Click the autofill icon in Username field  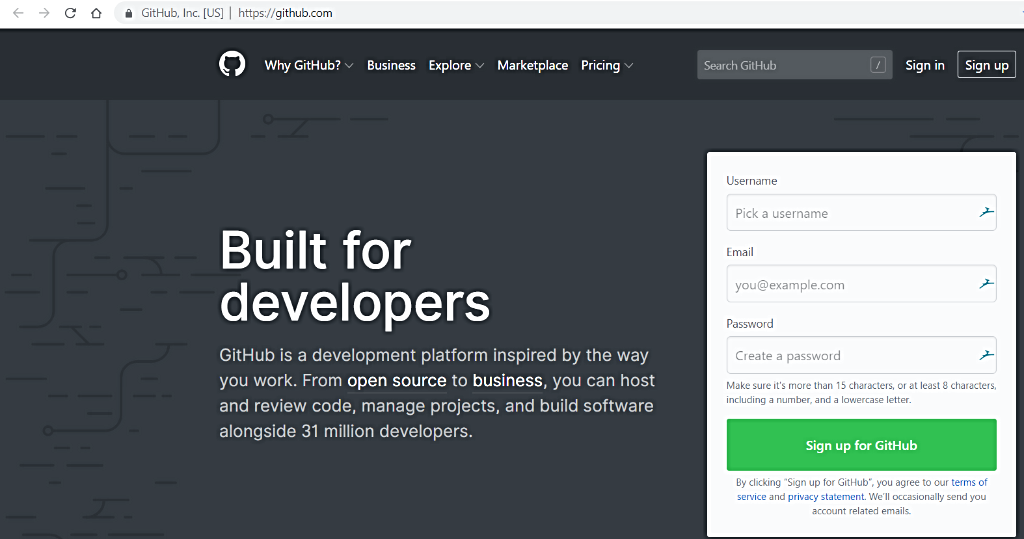click(x=986, y=212)
